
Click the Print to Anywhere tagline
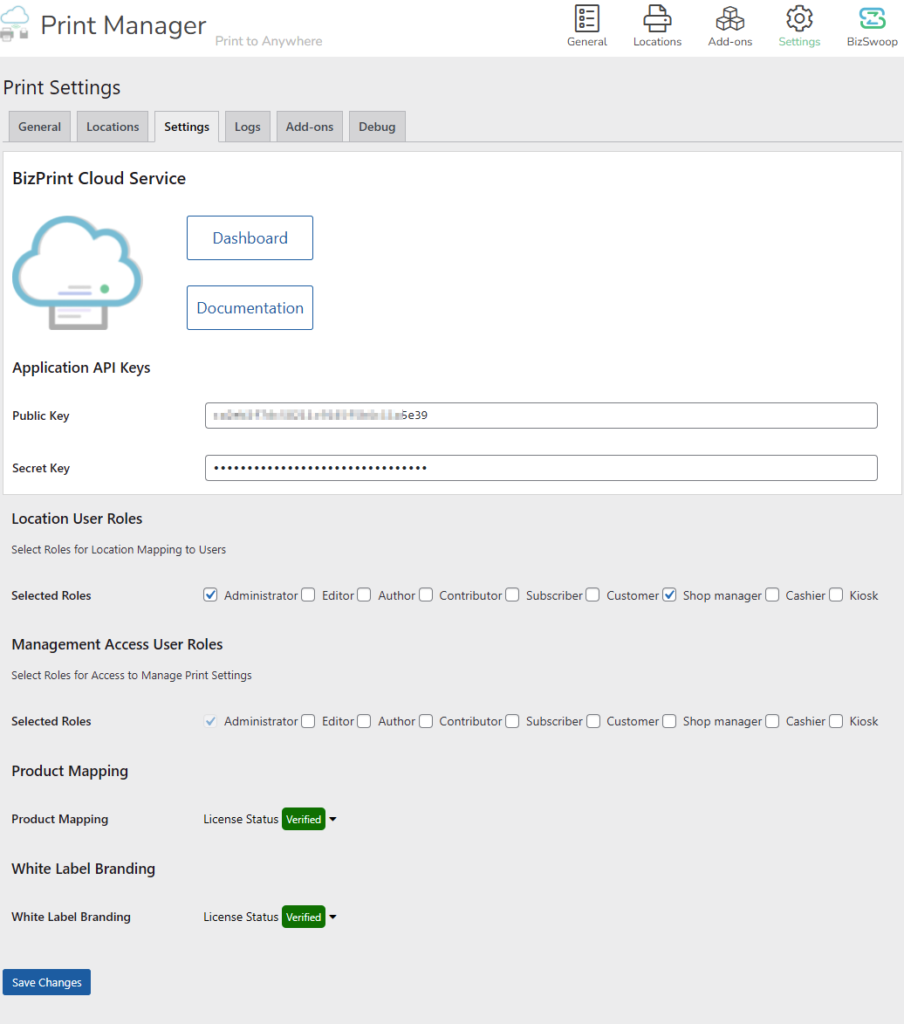pos(268,41)
